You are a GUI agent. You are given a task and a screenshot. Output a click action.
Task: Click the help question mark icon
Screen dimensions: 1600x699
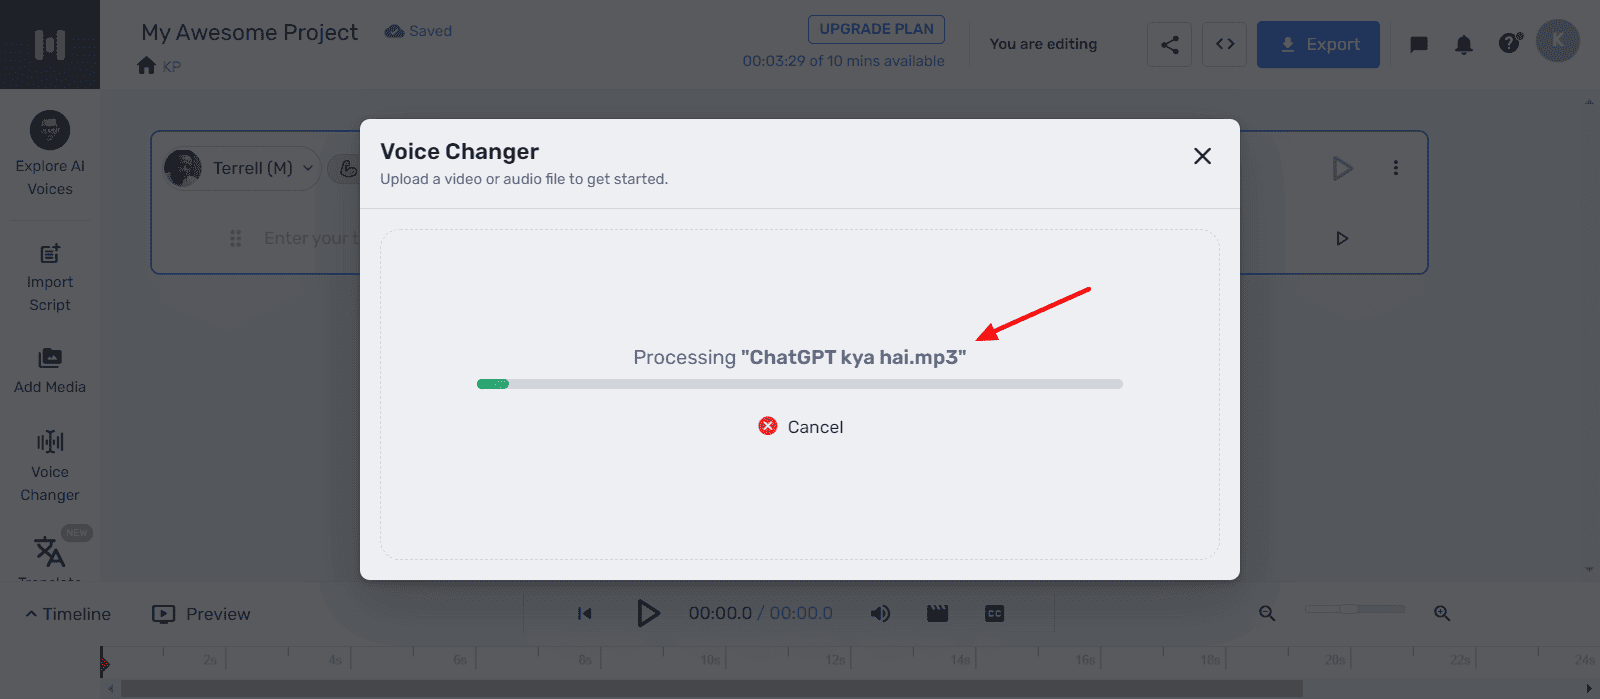point(1509,44)
